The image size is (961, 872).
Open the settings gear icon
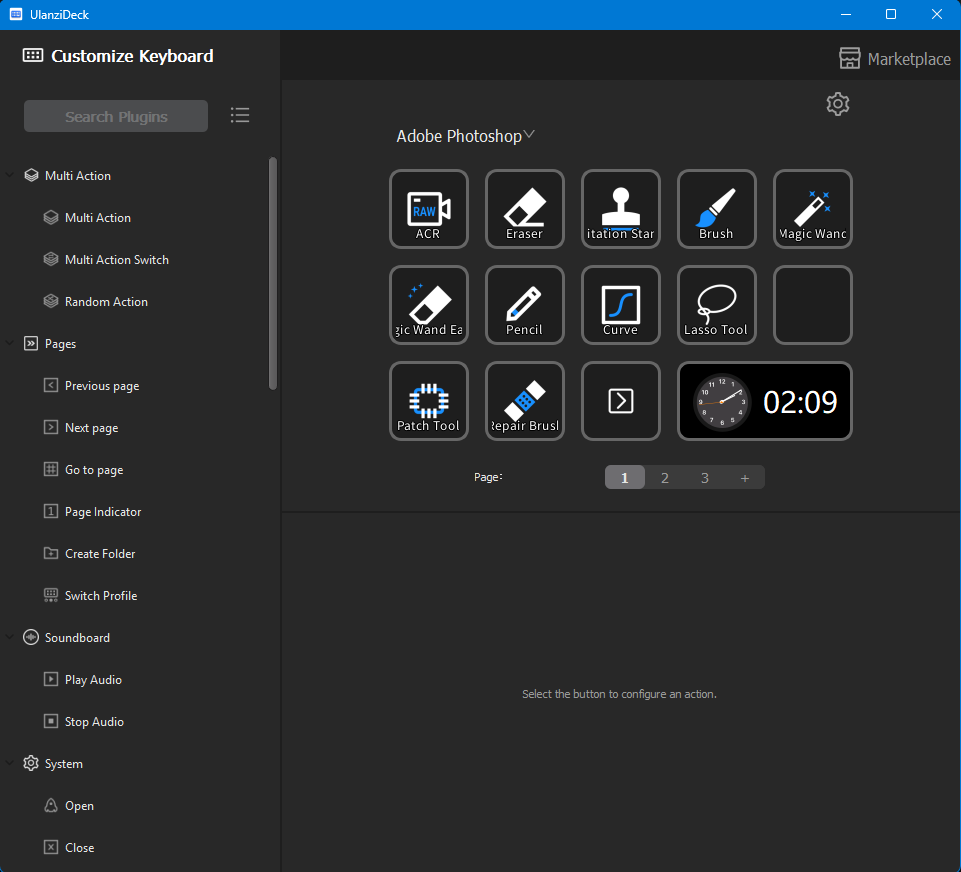pyautogui.click(x=837, y=104)
